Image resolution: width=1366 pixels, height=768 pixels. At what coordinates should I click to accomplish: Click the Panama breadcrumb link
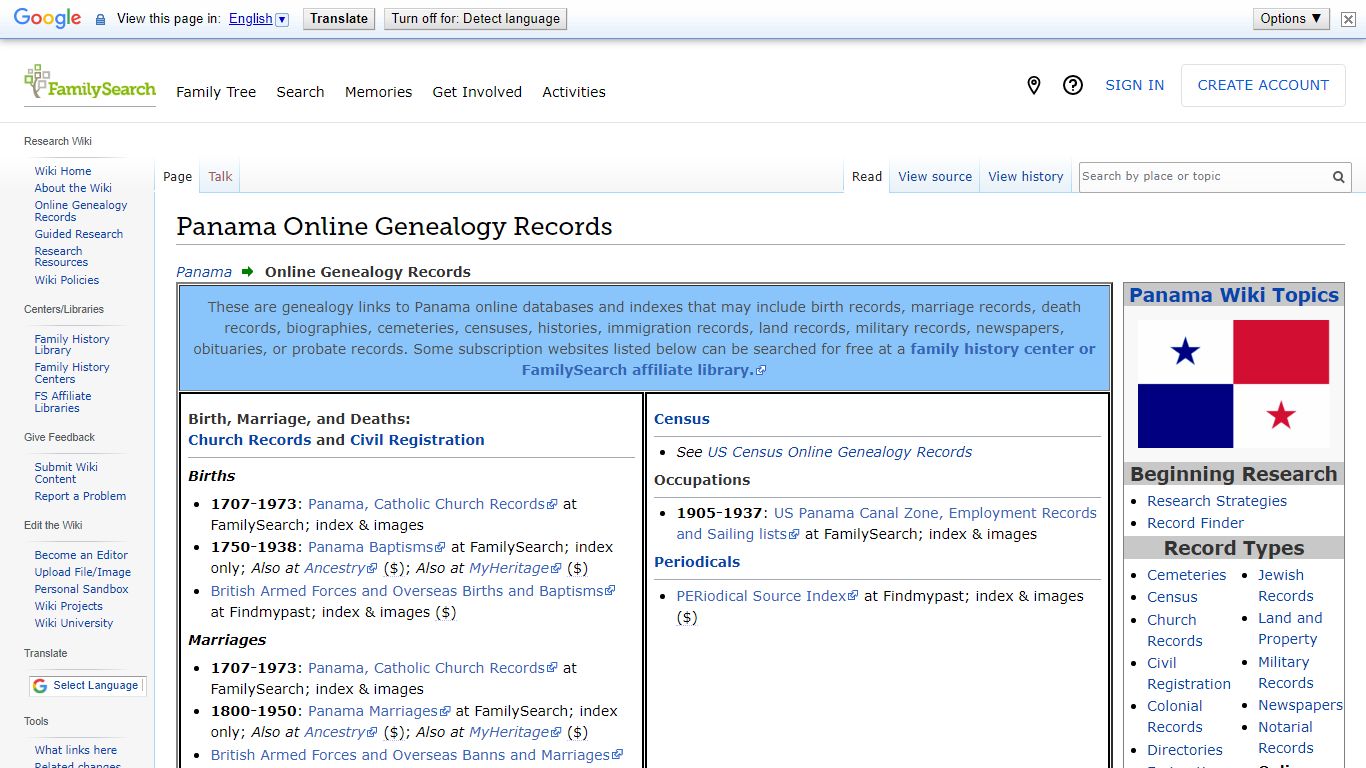pos(204,272)
